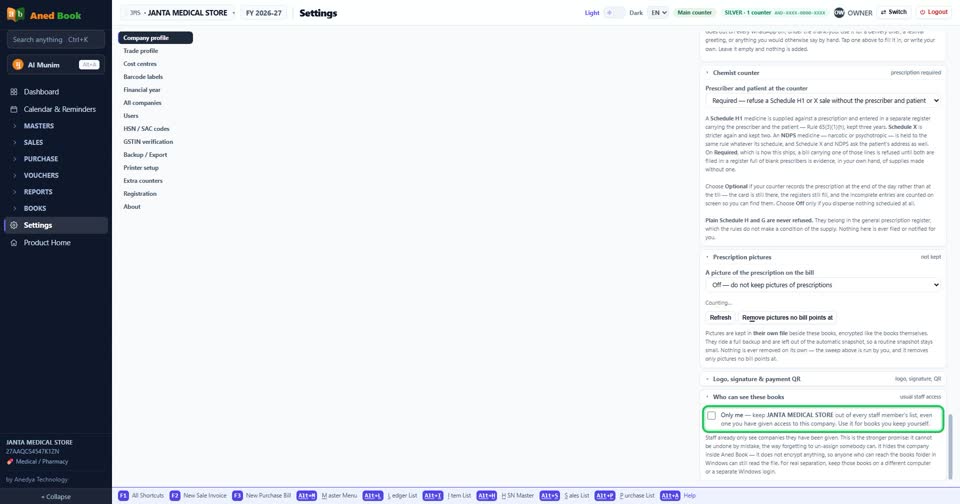Image resolution: width=960 pixels, height=504 pixels.
Task: Tick the Only me checkbox
Action: [711, 415]
